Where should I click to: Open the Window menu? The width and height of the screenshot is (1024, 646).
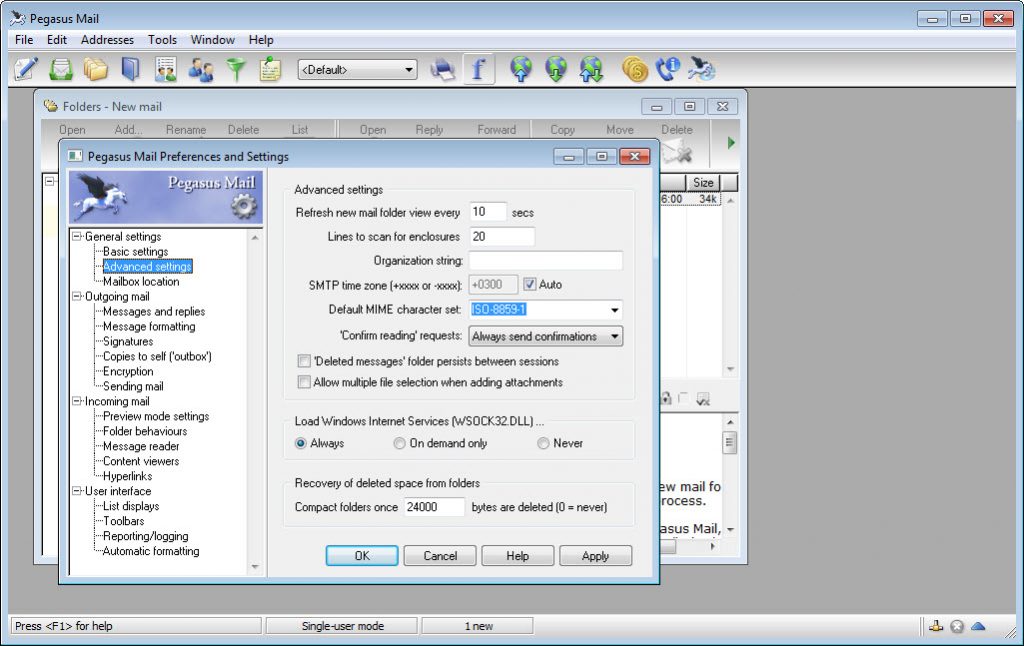tap(212, 40)
